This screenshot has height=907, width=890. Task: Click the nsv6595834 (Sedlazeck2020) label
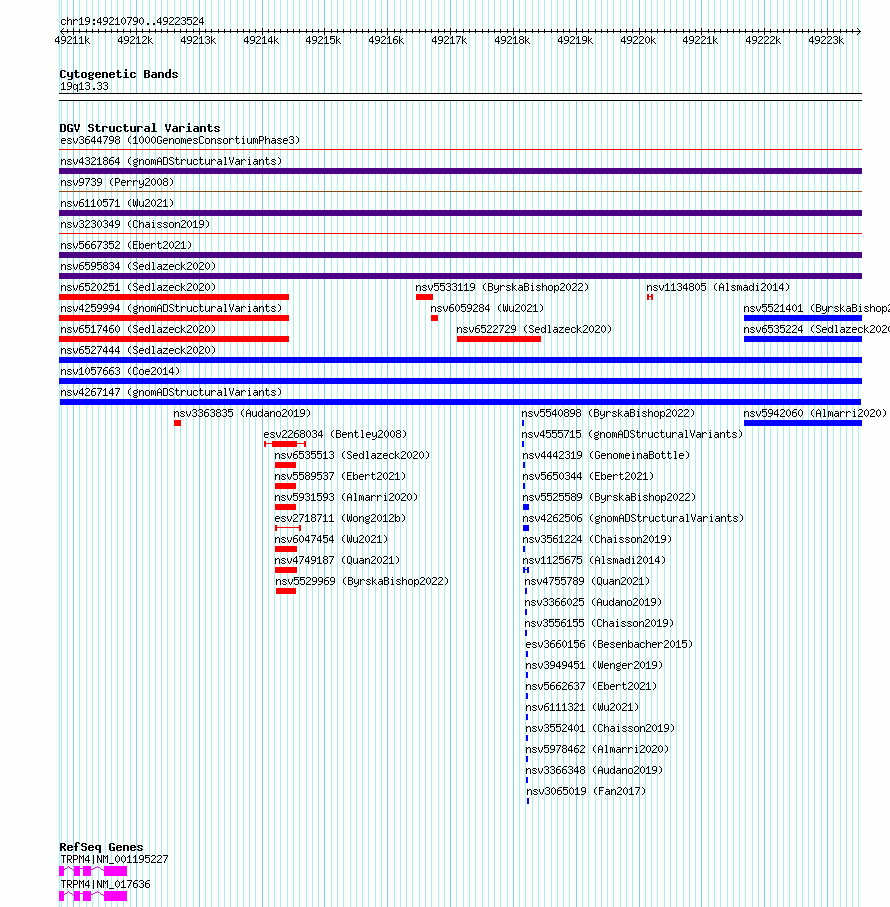138,266
